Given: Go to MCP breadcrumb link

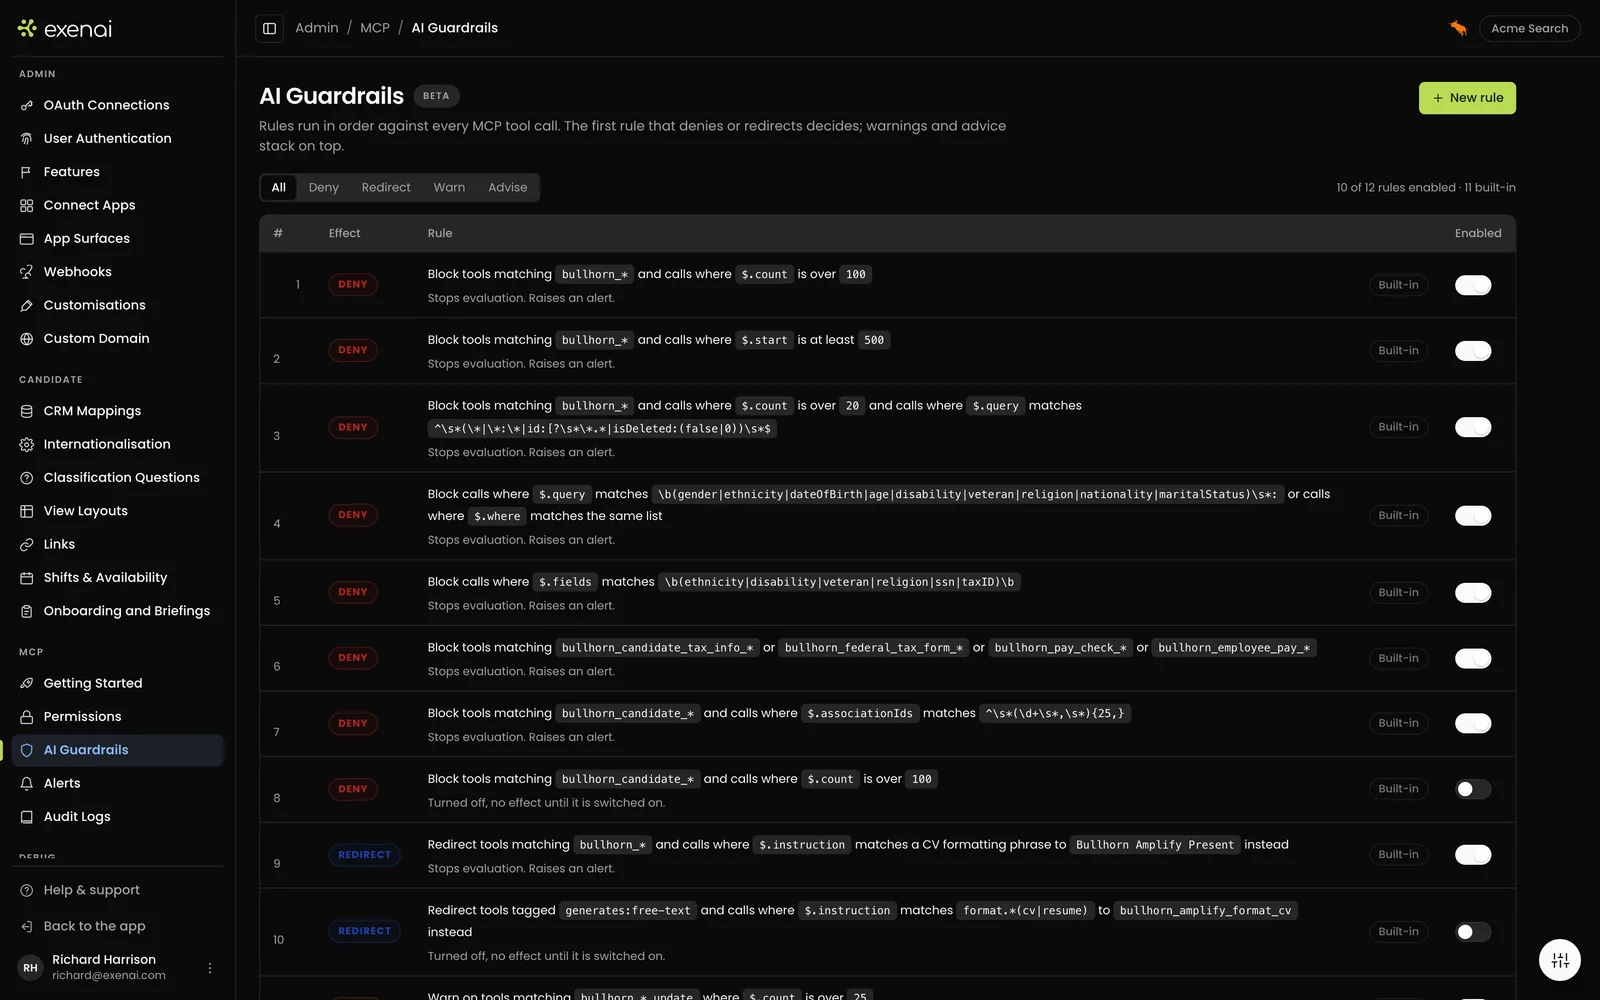Looking at the screenshot, I should pyautogui.click(x=375, y=28).
